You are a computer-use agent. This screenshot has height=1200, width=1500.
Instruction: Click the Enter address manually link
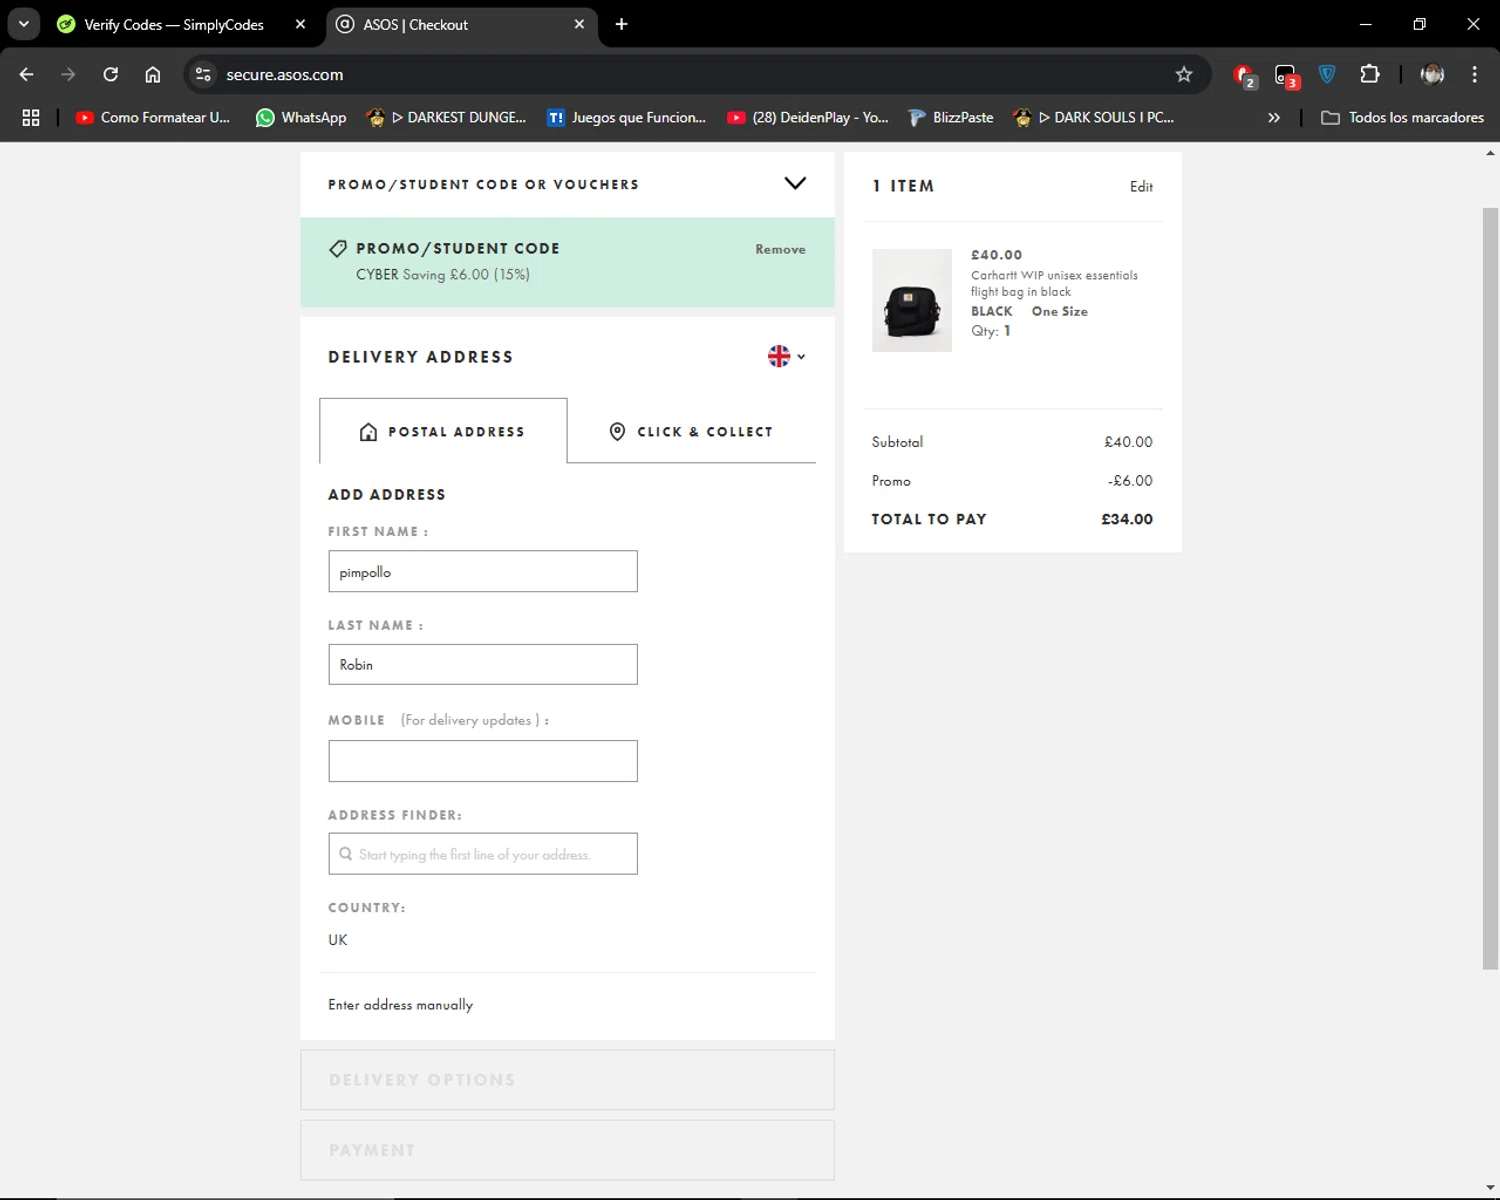(400, 1004)
